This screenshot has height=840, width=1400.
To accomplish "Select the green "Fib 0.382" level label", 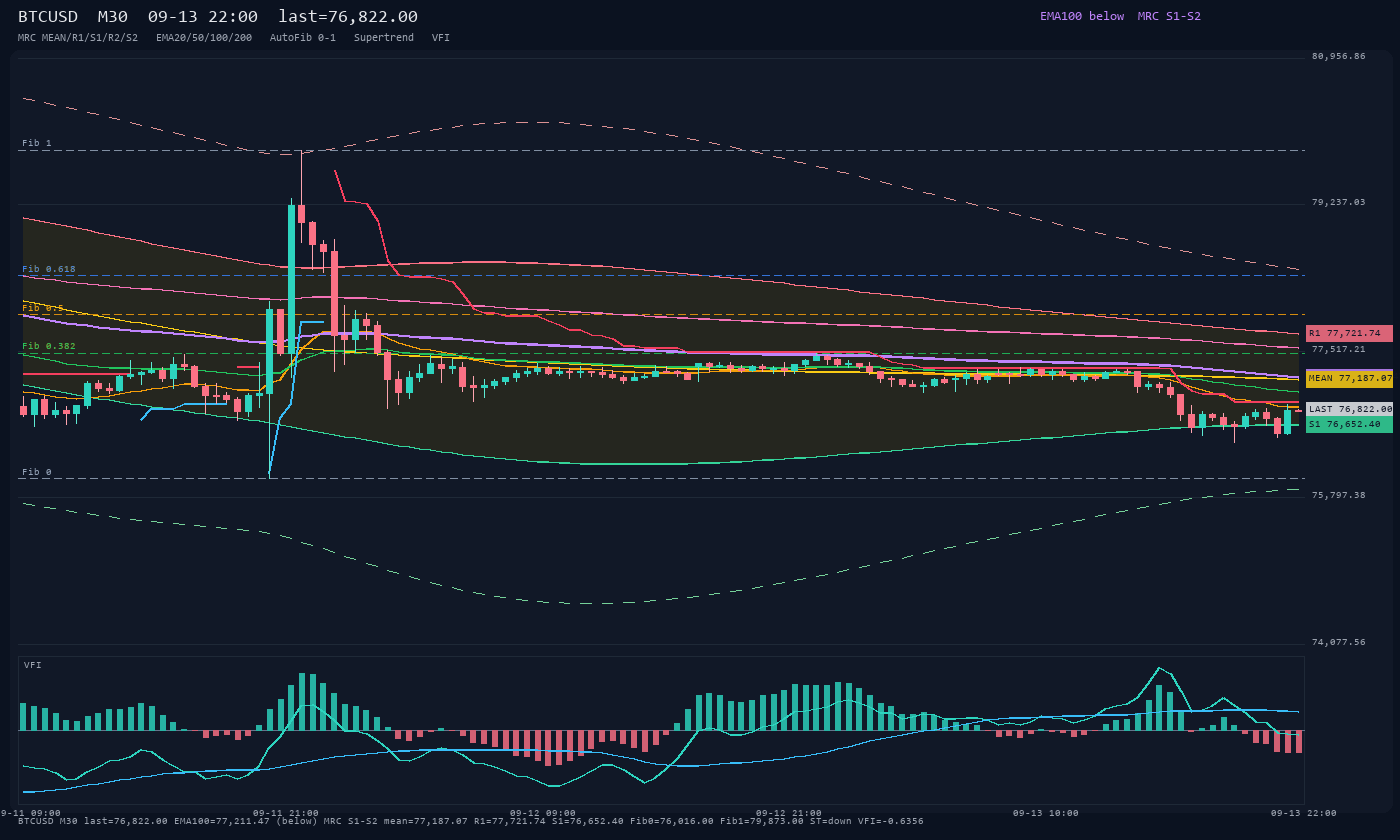I will coord(49,346).
